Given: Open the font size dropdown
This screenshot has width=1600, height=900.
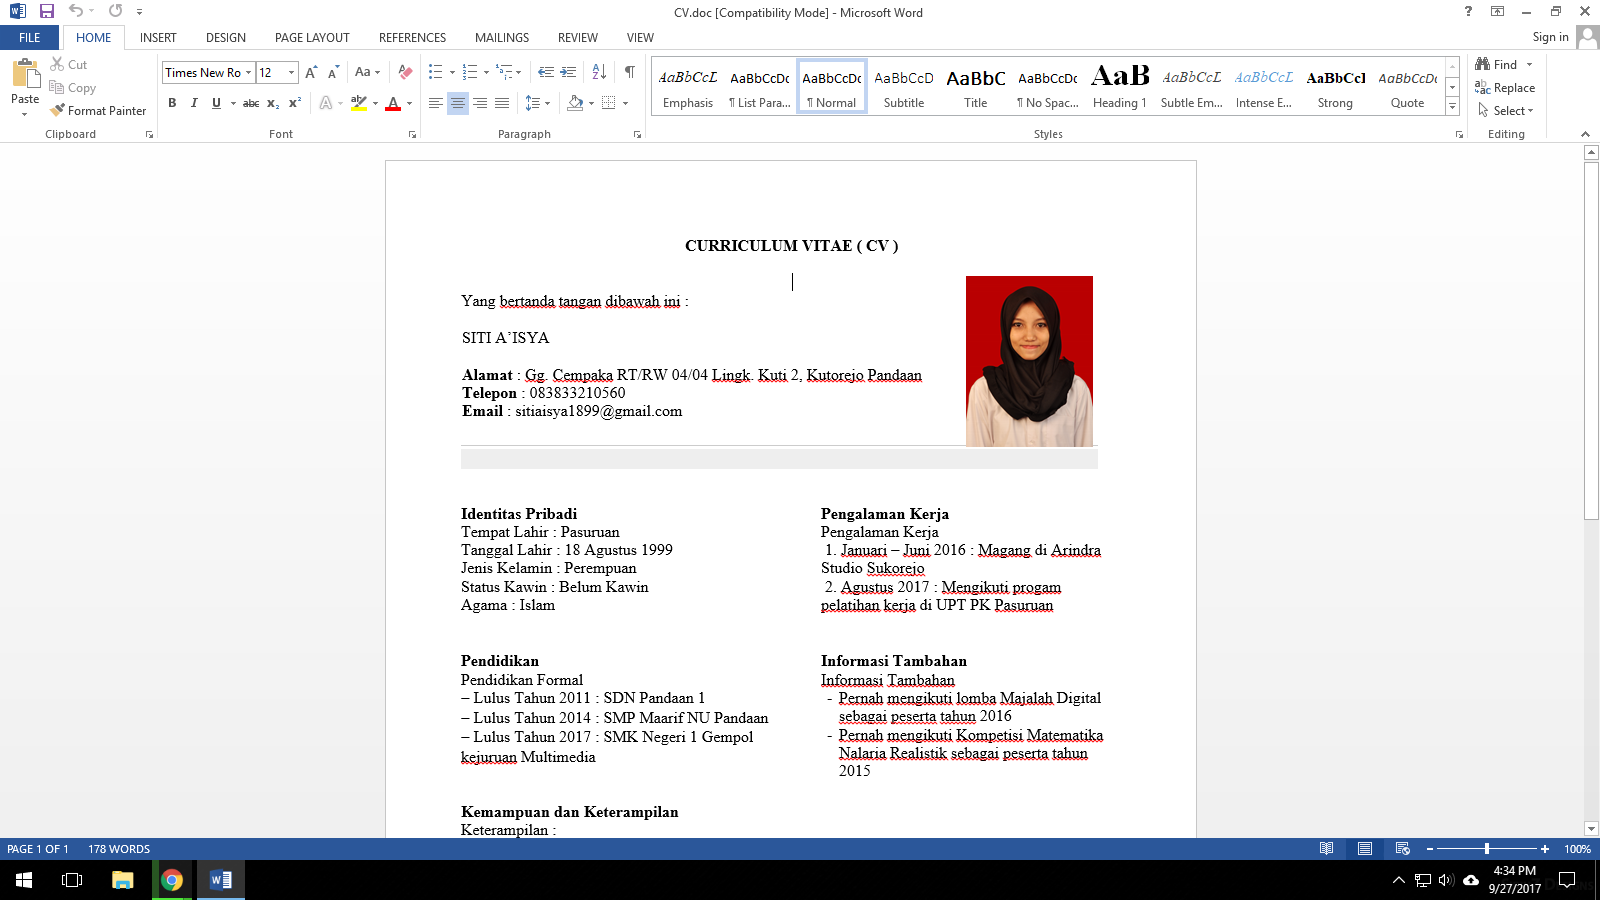Looking at the screenshot, I should pos(291,72).
